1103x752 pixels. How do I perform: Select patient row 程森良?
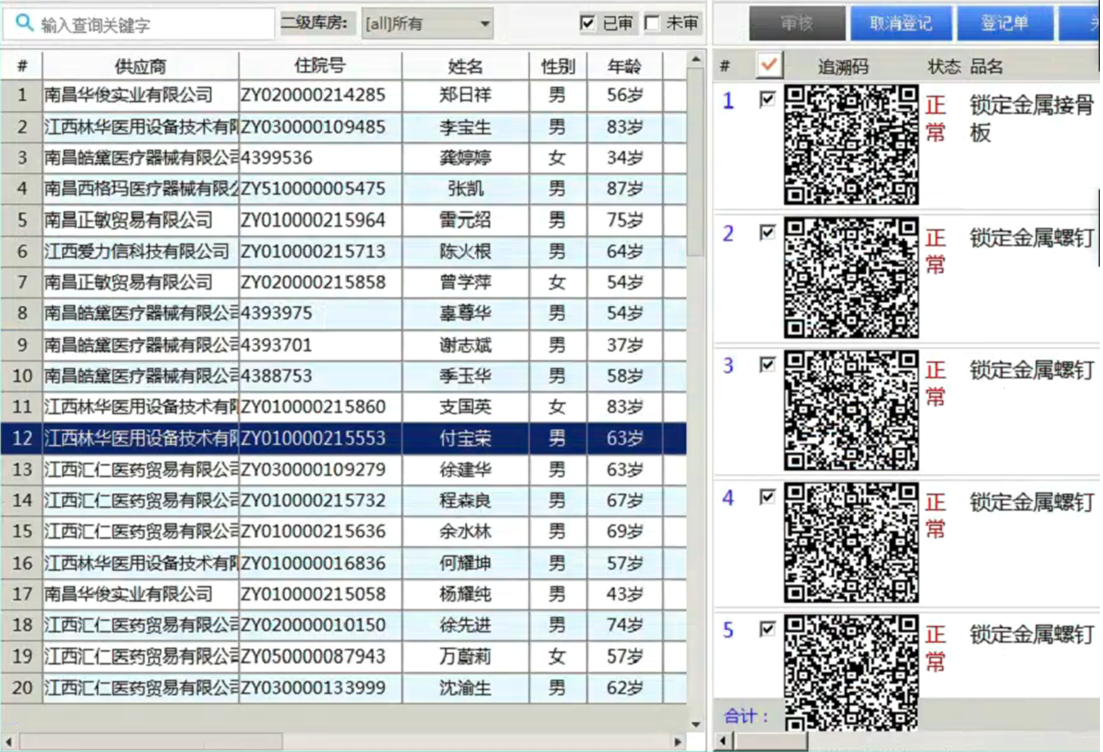[344, 500]
